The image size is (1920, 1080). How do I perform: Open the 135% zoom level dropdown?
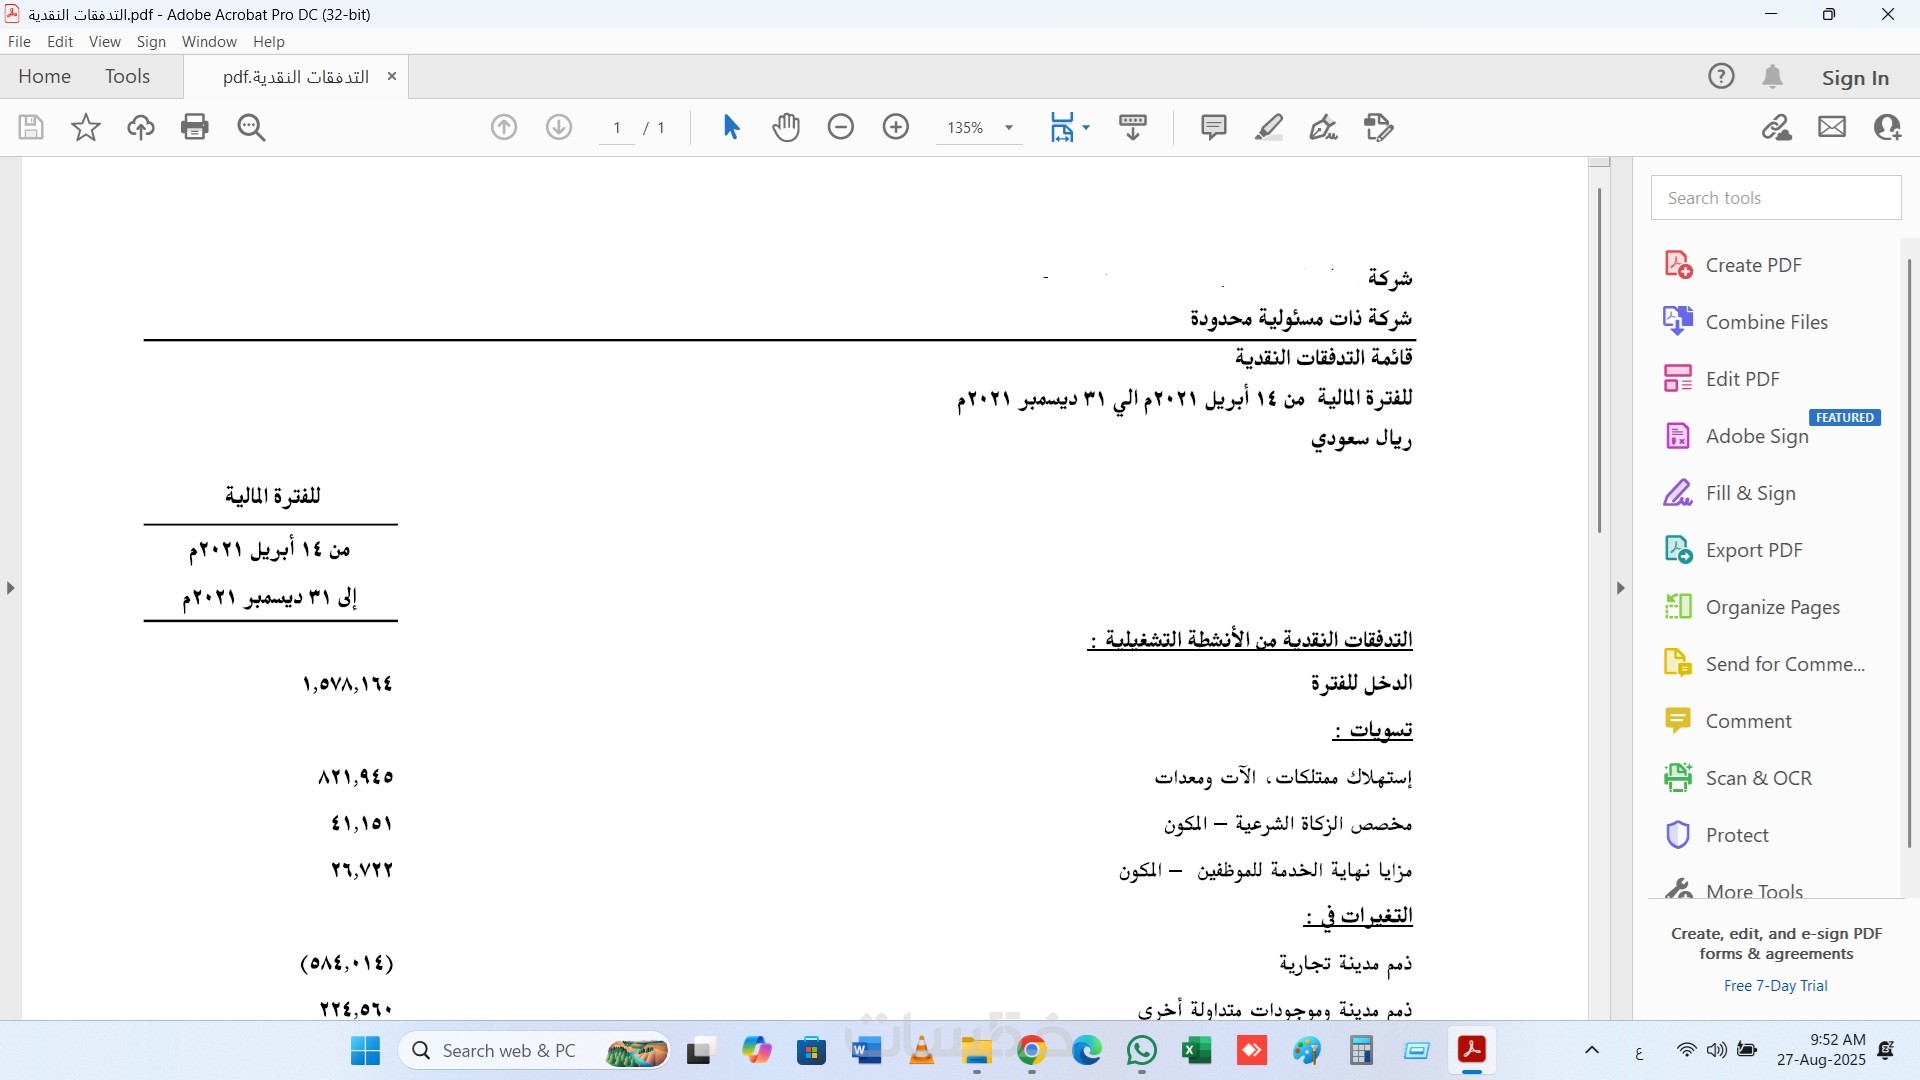point(1009,128)
